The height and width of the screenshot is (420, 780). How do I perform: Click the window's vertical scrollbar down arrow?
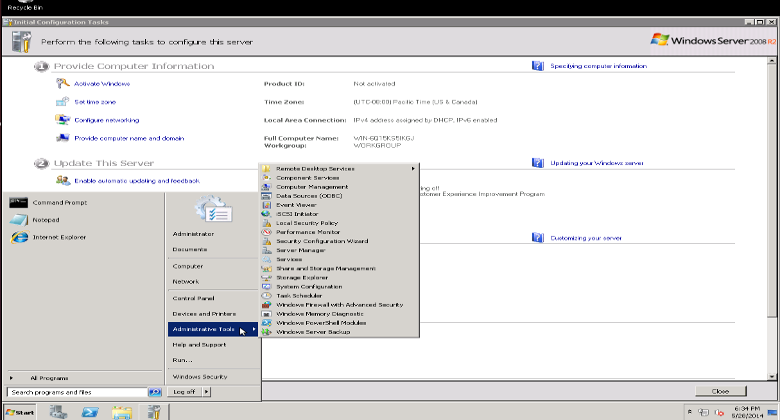click(772, 377)
